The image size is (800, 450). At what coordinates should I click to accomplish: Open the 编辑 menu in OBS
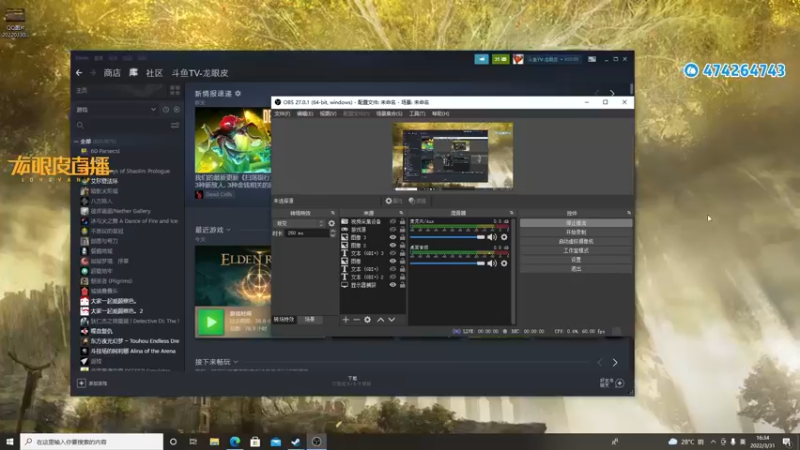point(305,114)
